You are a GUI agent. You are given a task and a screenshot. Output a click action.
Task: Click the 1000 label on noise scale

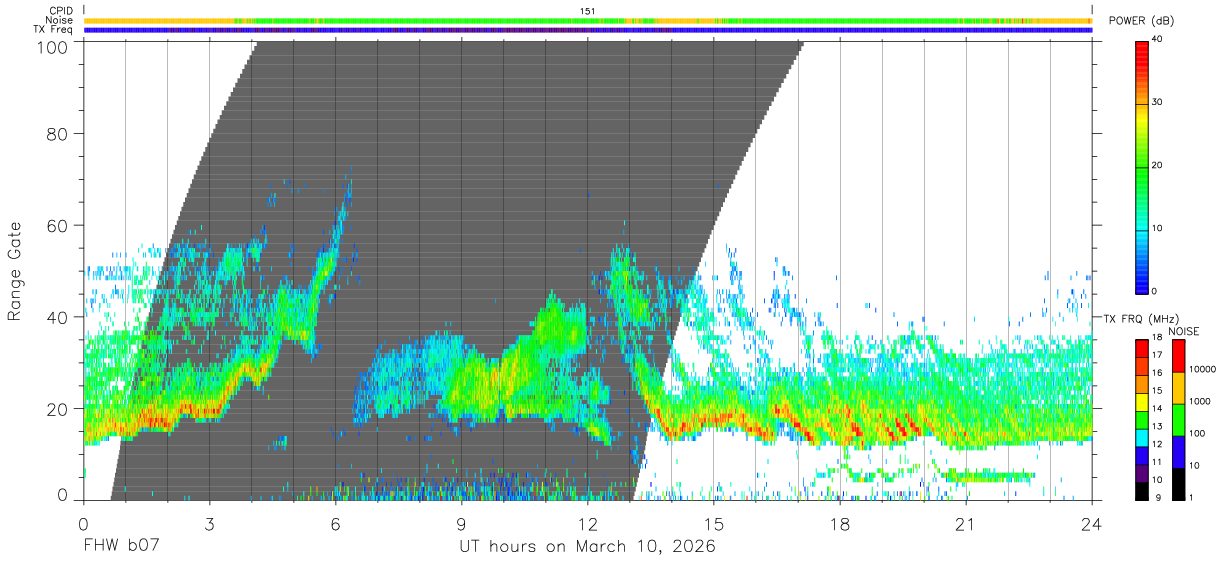pos(1202,401)
